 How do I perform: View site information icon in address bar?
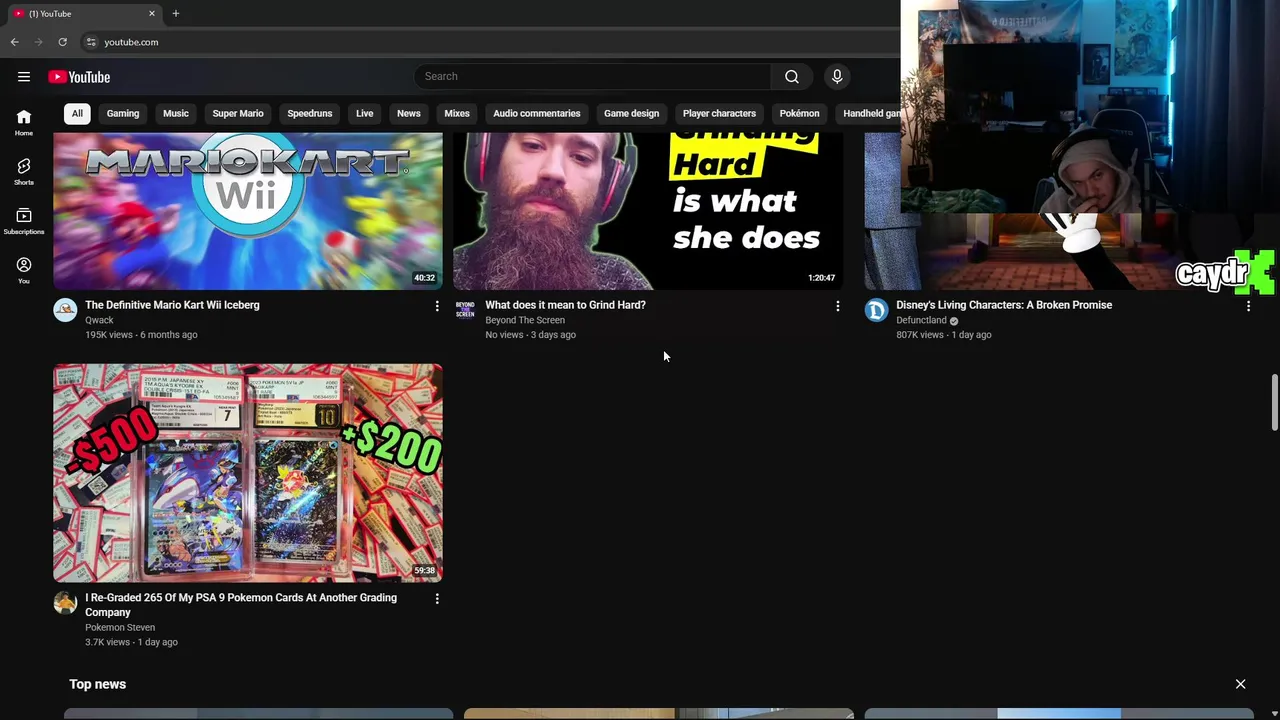(x=91, y=42)
